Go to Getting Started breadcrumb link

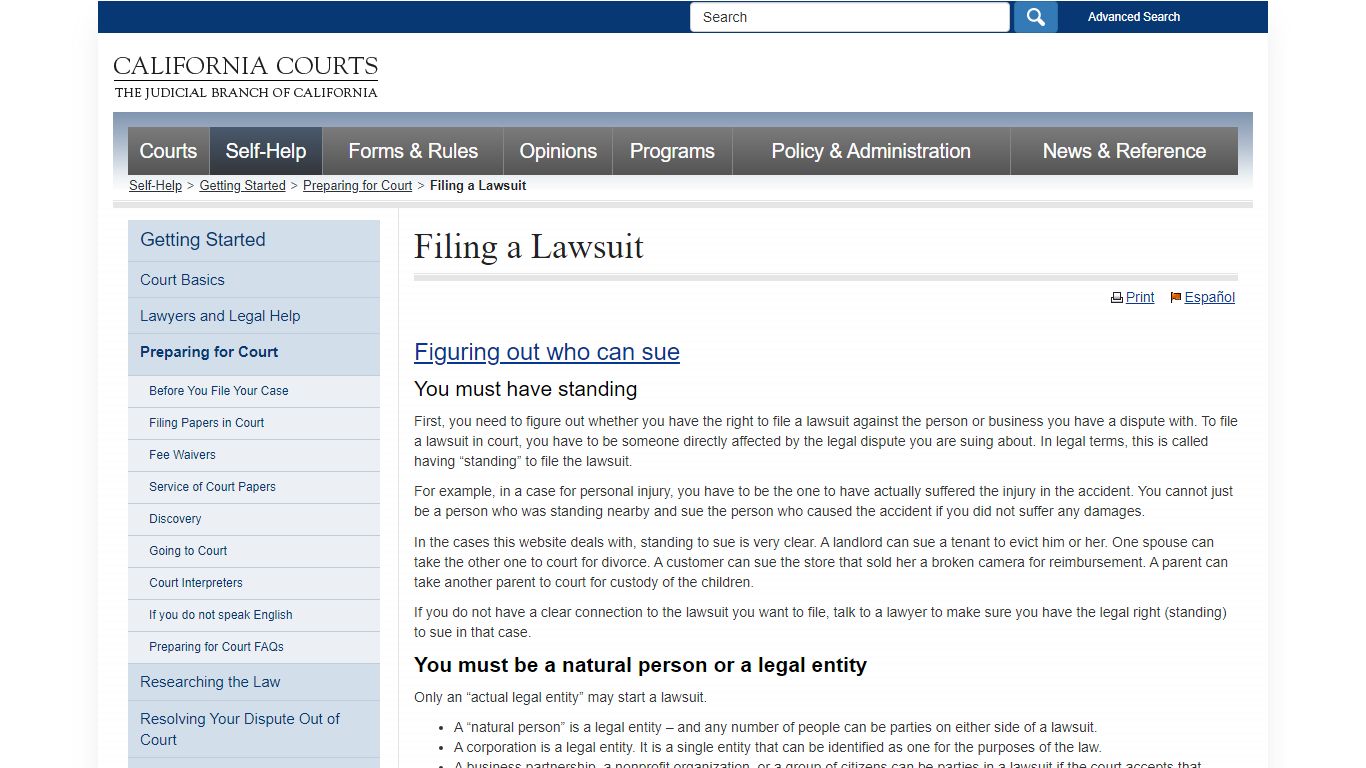click(x=242, y=186)
